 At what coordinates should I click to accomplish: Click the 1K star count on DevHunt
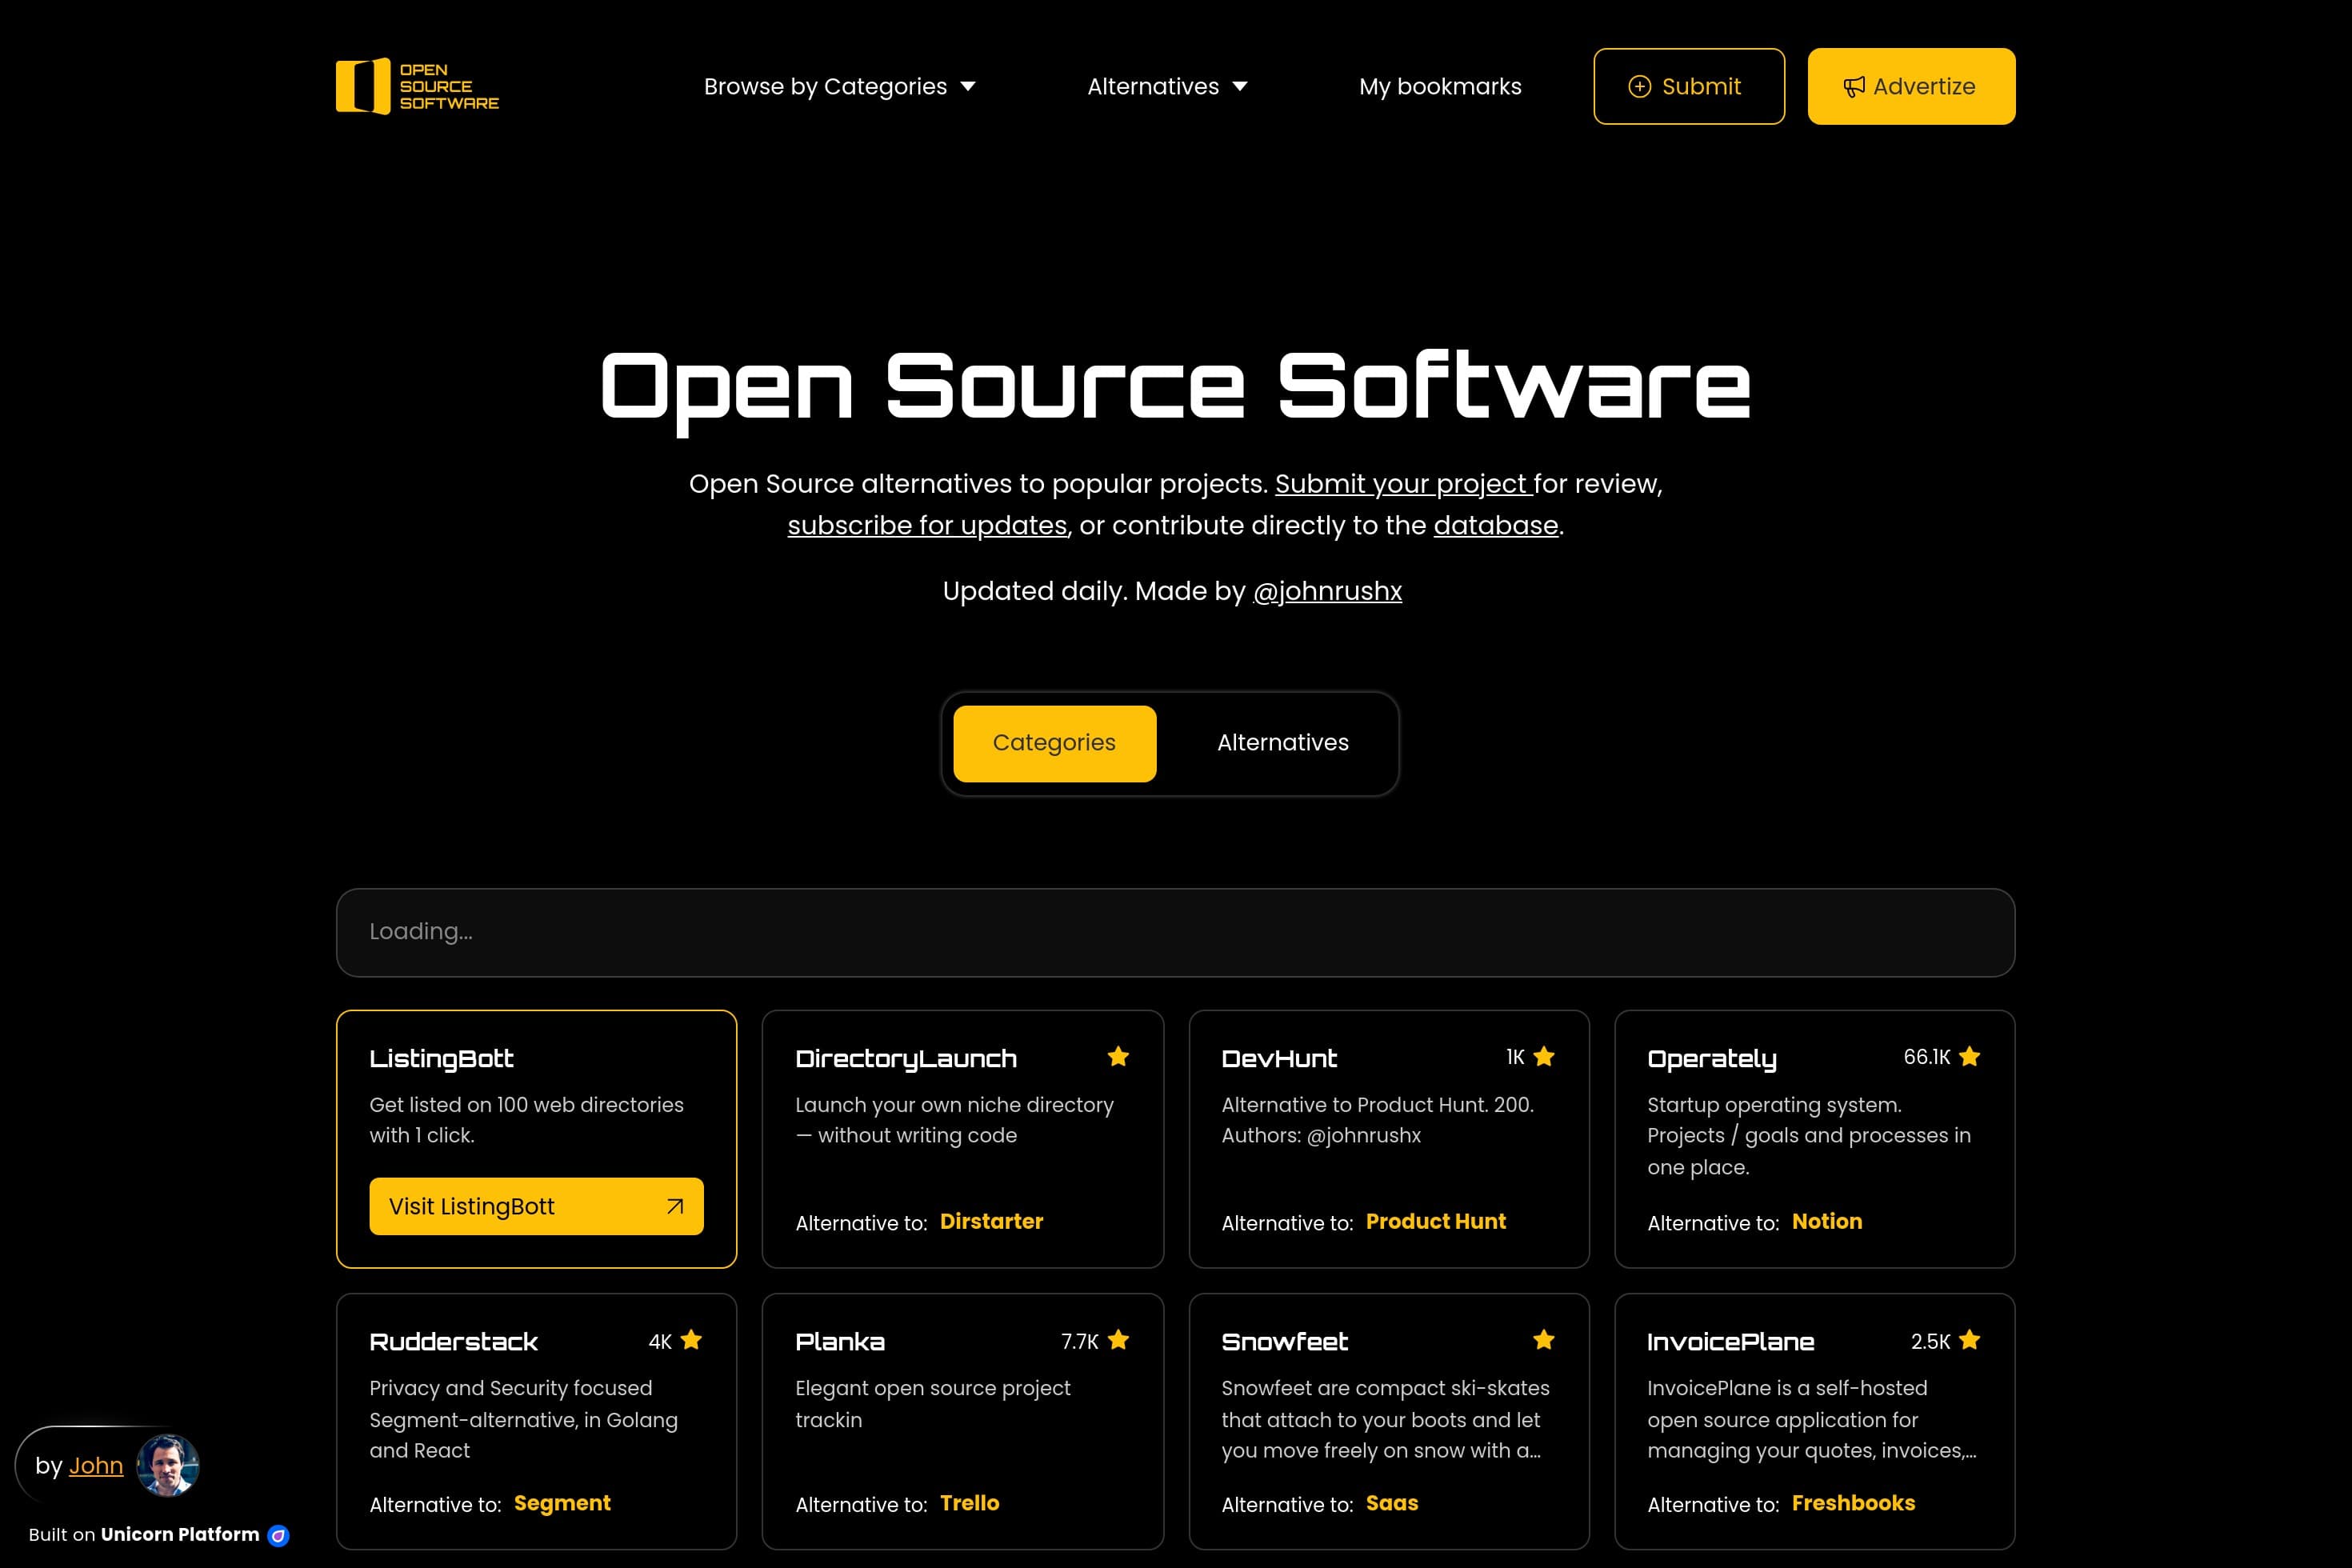(1515, 1057)
